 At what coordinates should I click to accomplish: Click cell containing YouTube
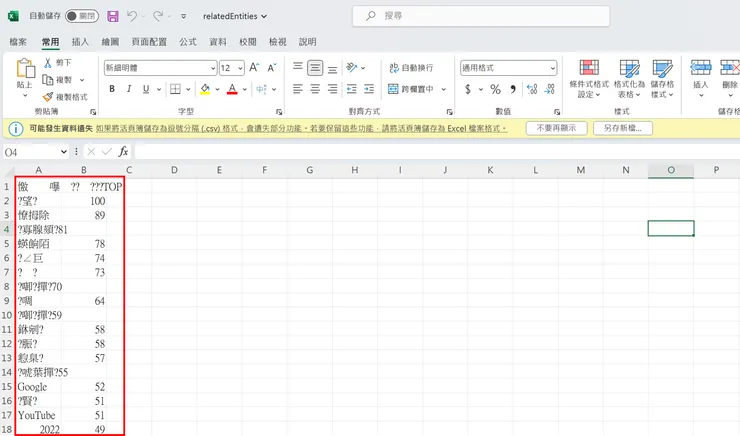click(x=39, y=415)
